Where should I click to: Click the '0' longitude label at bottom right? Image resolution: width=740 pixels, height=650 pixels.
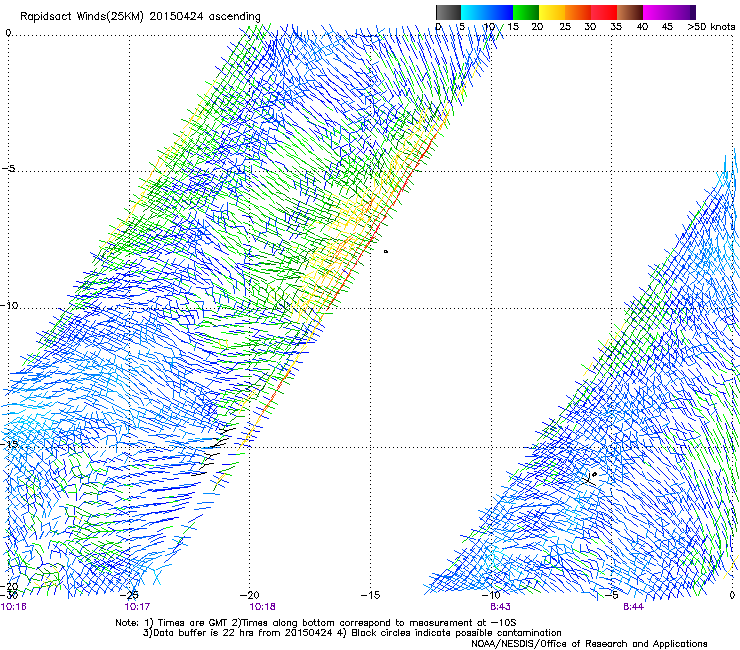click(732, 595)
